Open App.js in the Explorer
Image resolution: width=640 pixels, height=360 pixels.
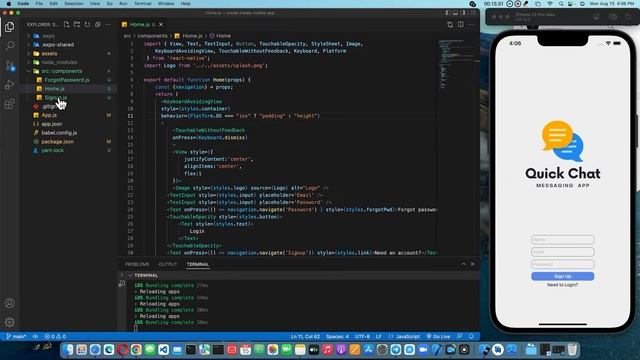pyautogui.click(x=49, y=115)
